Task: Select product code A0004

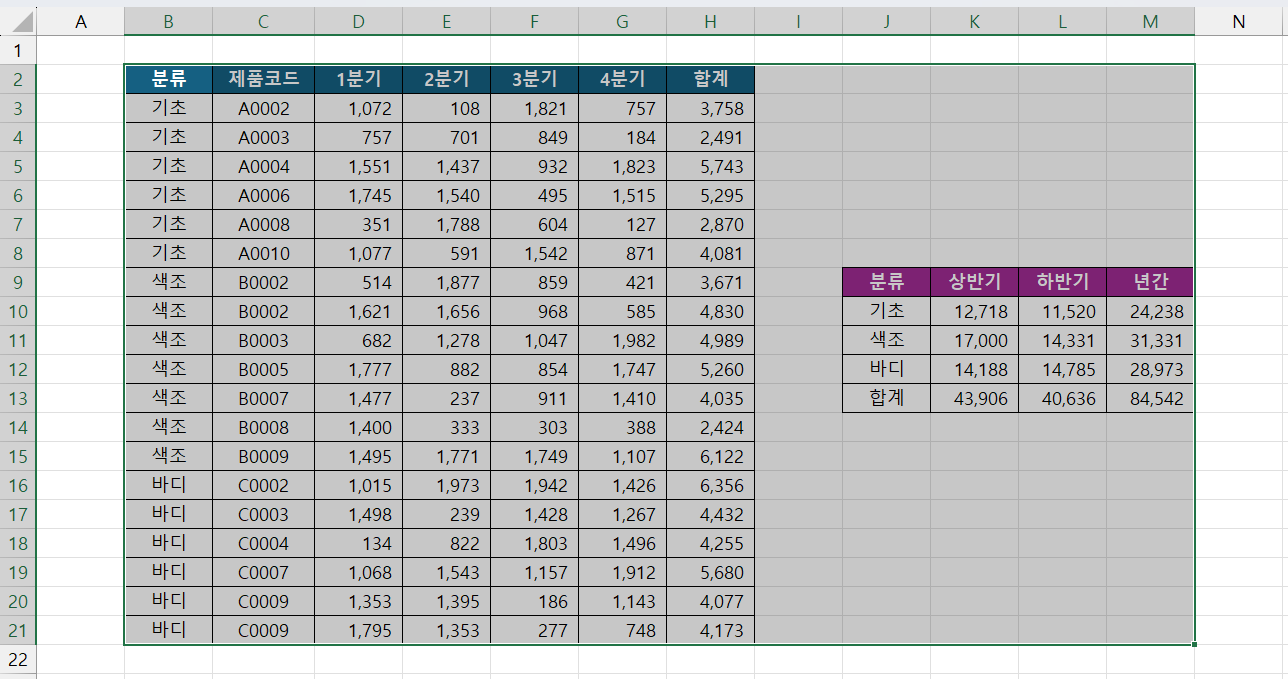Action: (x=263, y=166)
